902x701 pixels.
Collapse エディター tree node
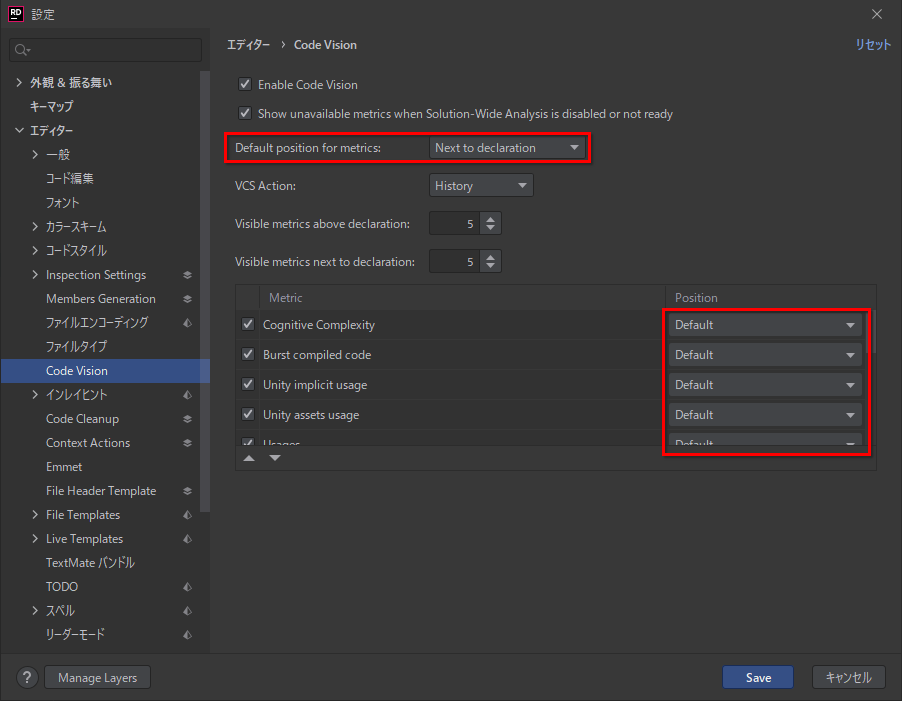[x=19, y=131]
